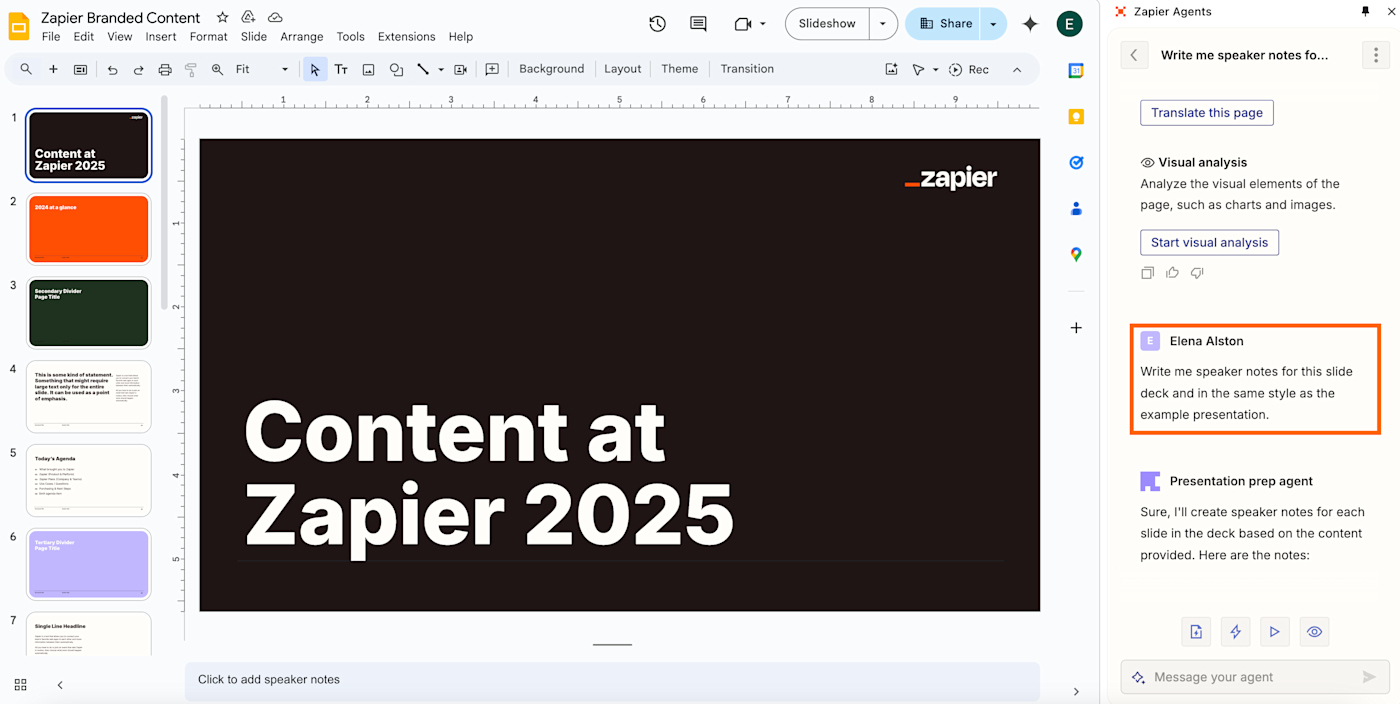Open the comments history panel

[698, 24]
